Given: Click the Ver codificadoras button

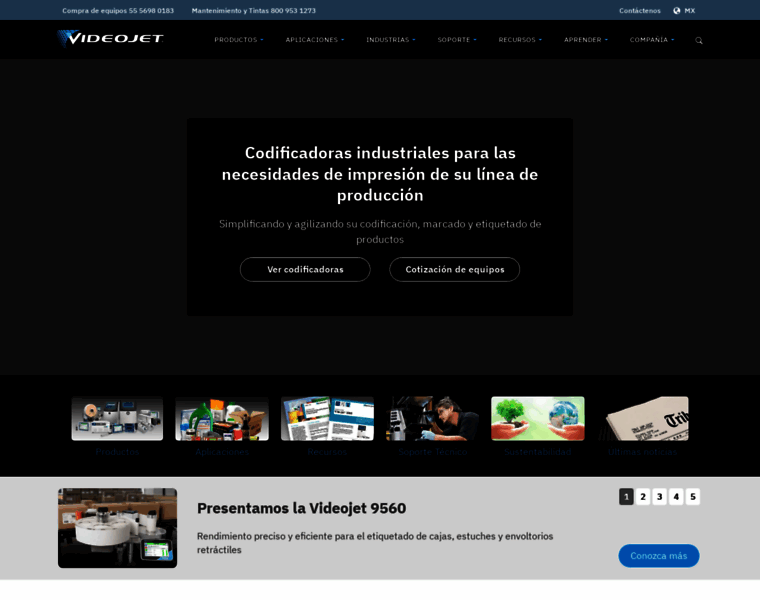Looking at the screenshot, I should click(305, 269).
